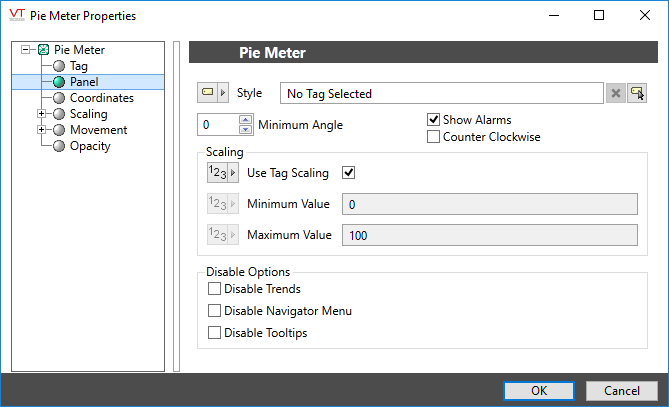
Task: Clear the Style tag with X icon
Action: tap(616, 93)
